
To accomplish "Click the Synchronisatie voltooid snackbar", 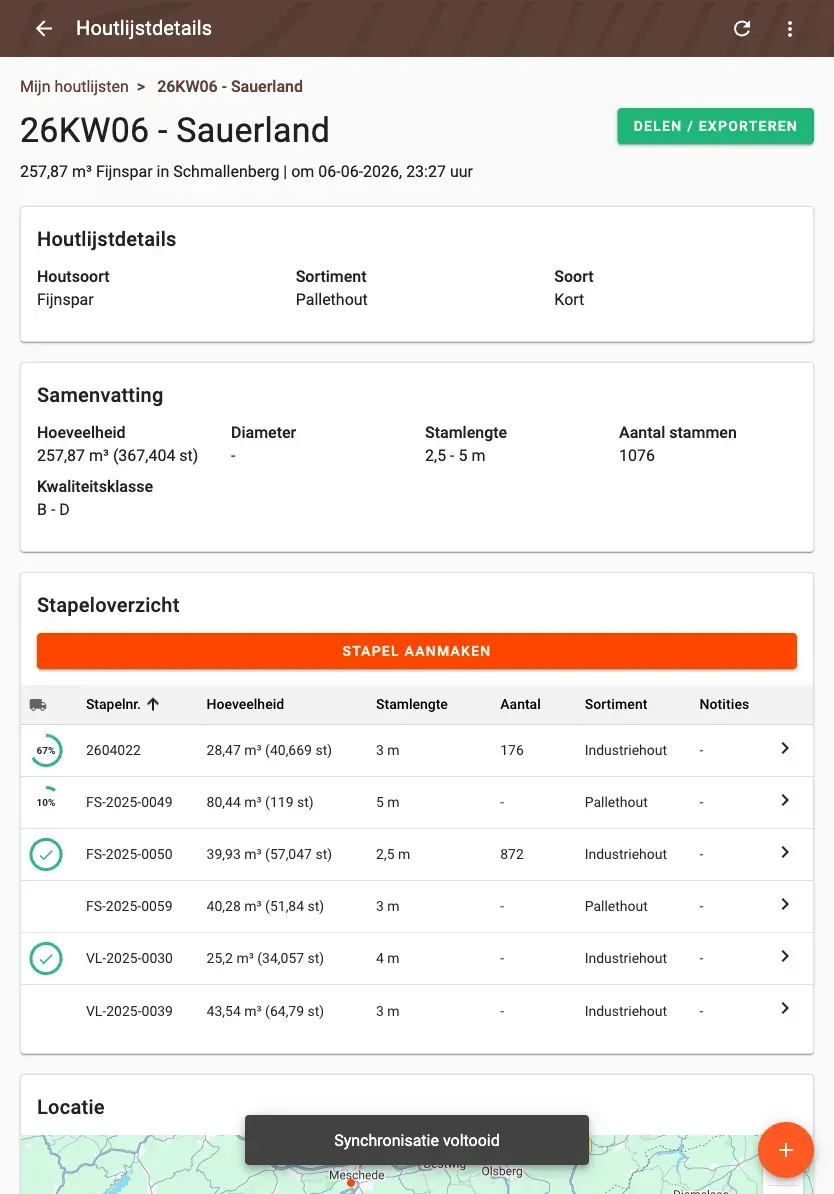I will (417, 1140).
